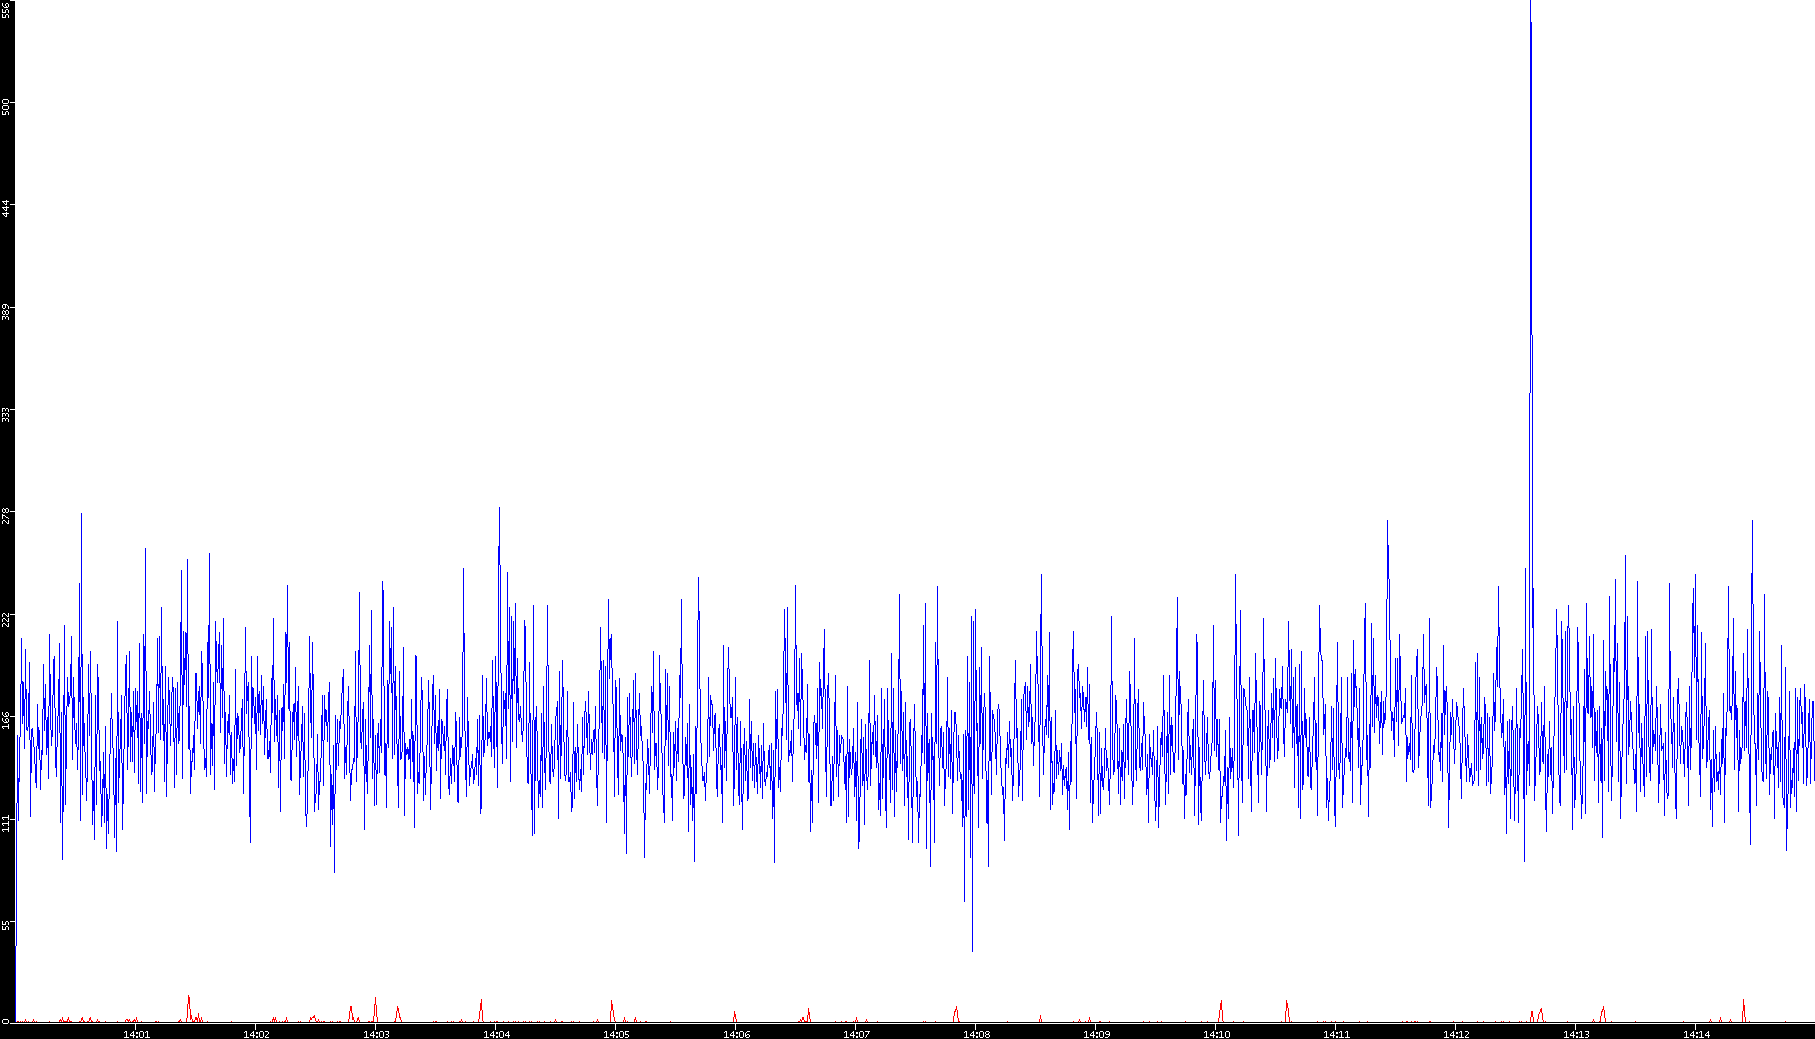1815x1039 pixels.
Task: Click the 14:05 time axis label
Action: click(616, 1034)
